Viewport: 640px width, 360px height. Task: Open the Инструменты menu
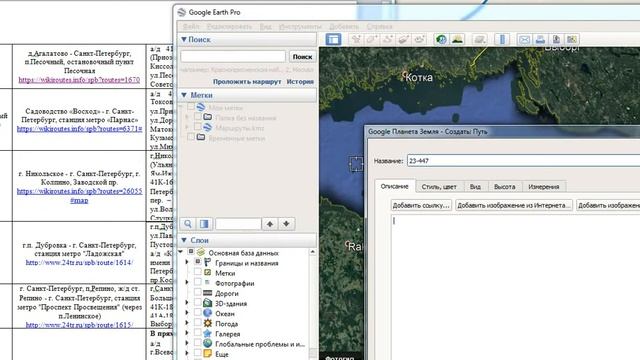(300, 27)
